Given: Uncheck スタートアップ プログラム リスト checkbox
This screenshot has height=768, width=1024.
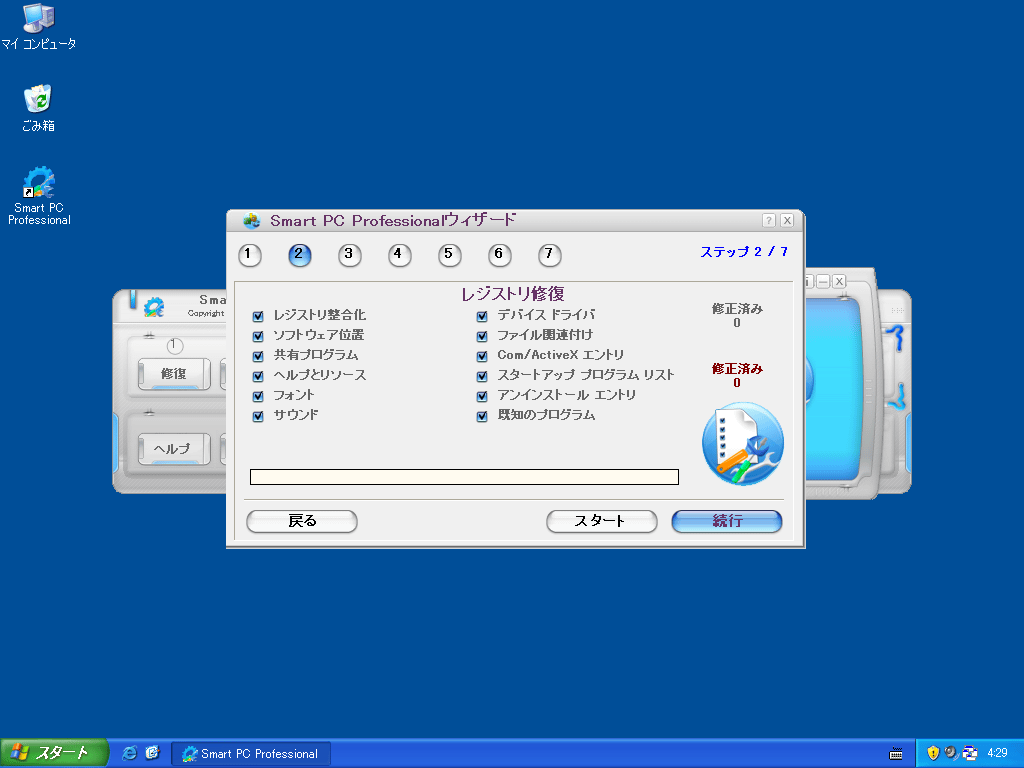Looking at the screenshot, I should [482, 376].
